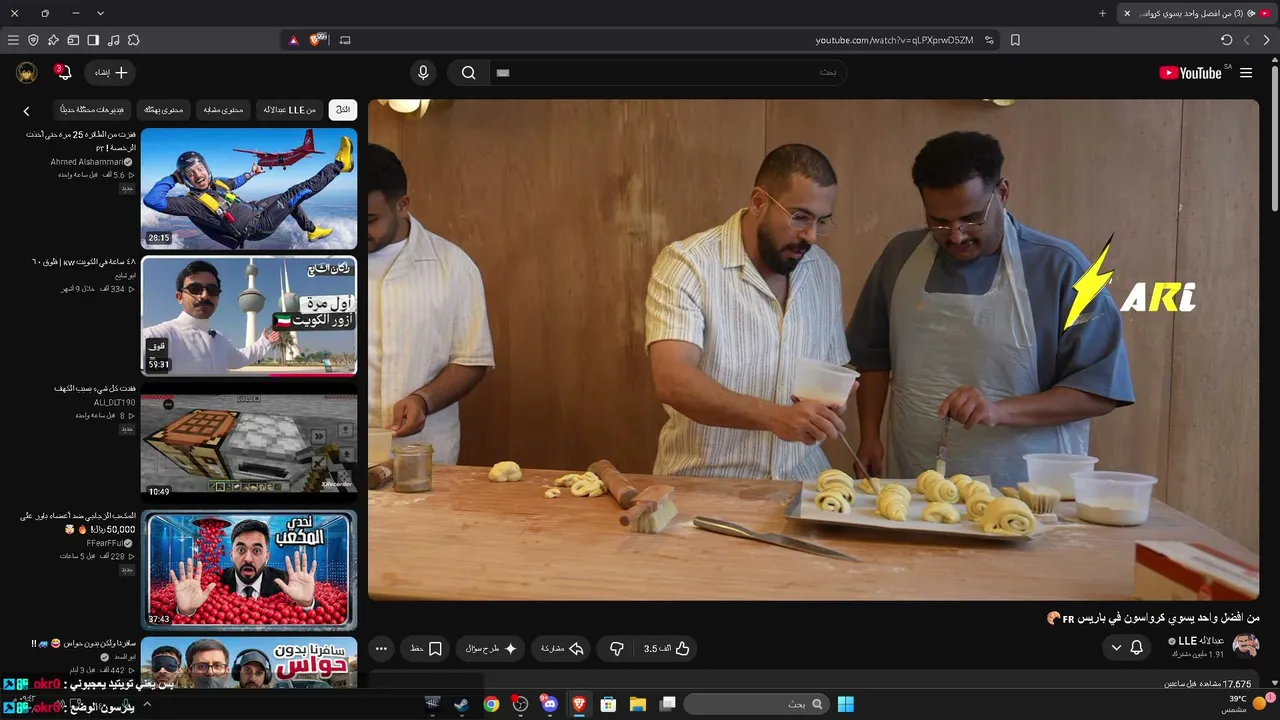
Task: Dislike the video
Action: coord(616,649)
